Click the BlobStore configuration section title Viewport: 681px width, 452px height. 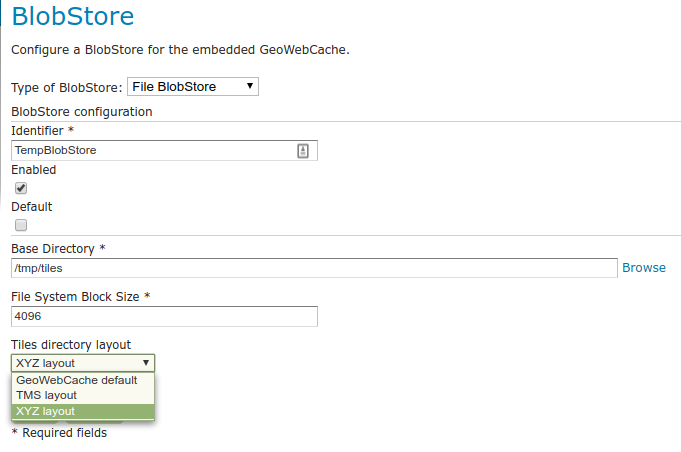[x=82, y=112]
